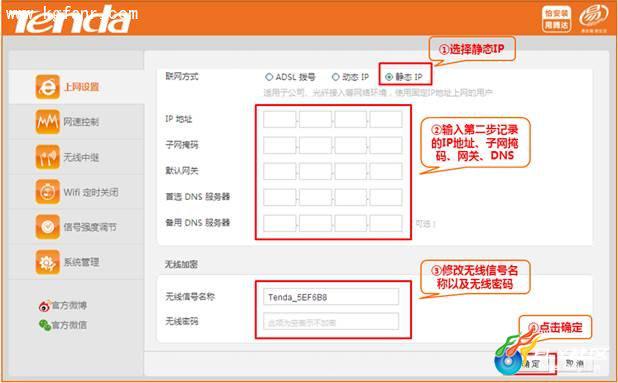Open the 网速控制 speed control icon
618x383 pixels.
click(47, 122)
